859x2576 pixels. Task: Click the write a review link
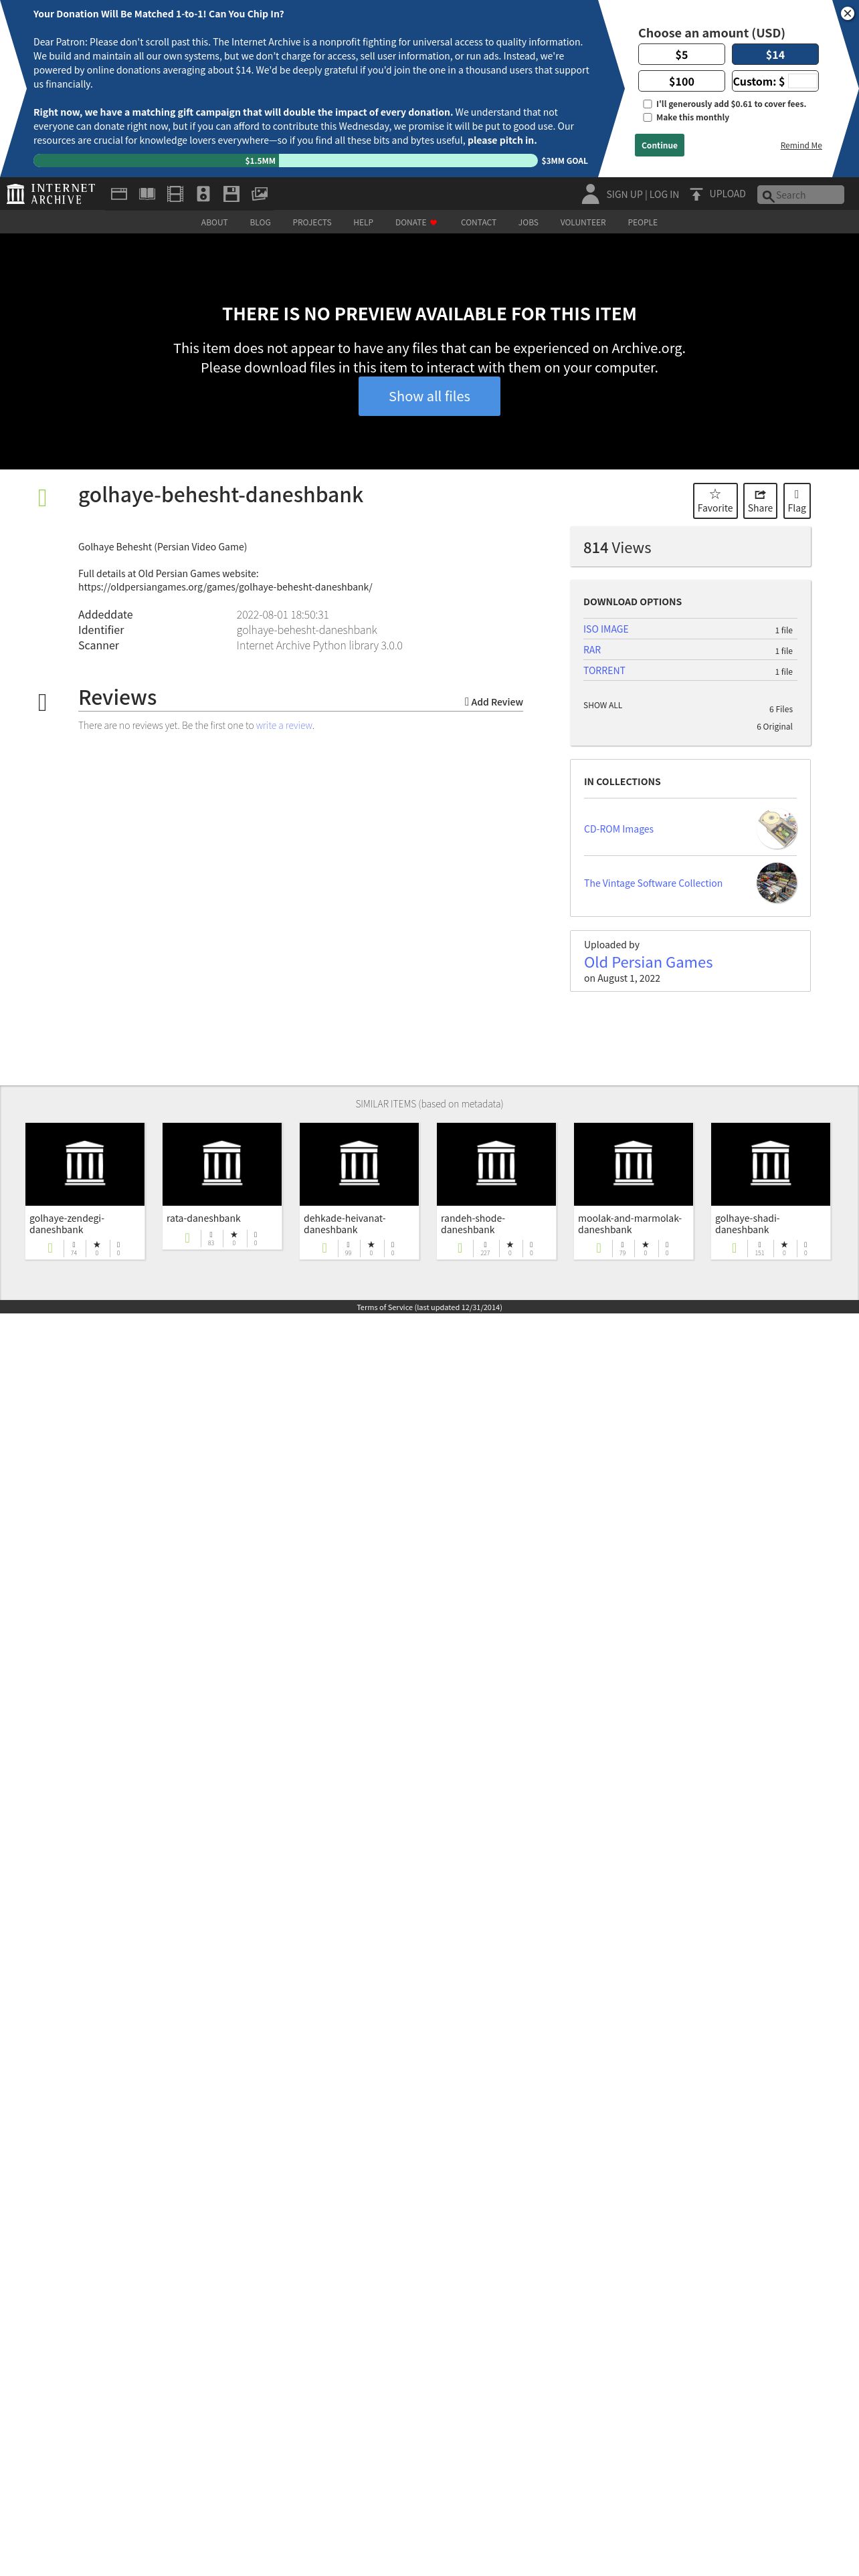[284, 726]
